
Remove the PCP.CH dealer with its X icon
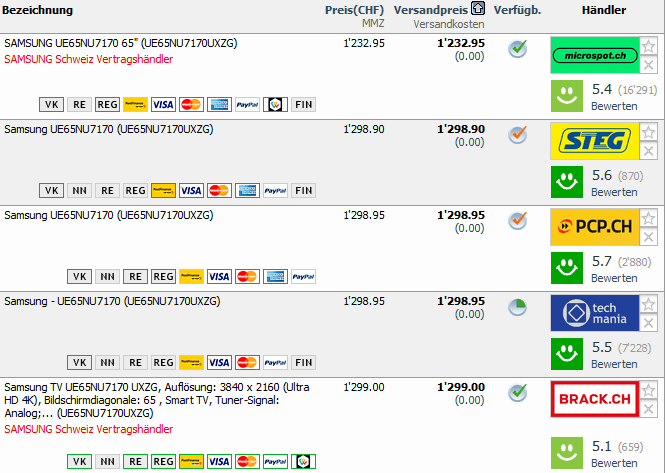click(647, 236)
